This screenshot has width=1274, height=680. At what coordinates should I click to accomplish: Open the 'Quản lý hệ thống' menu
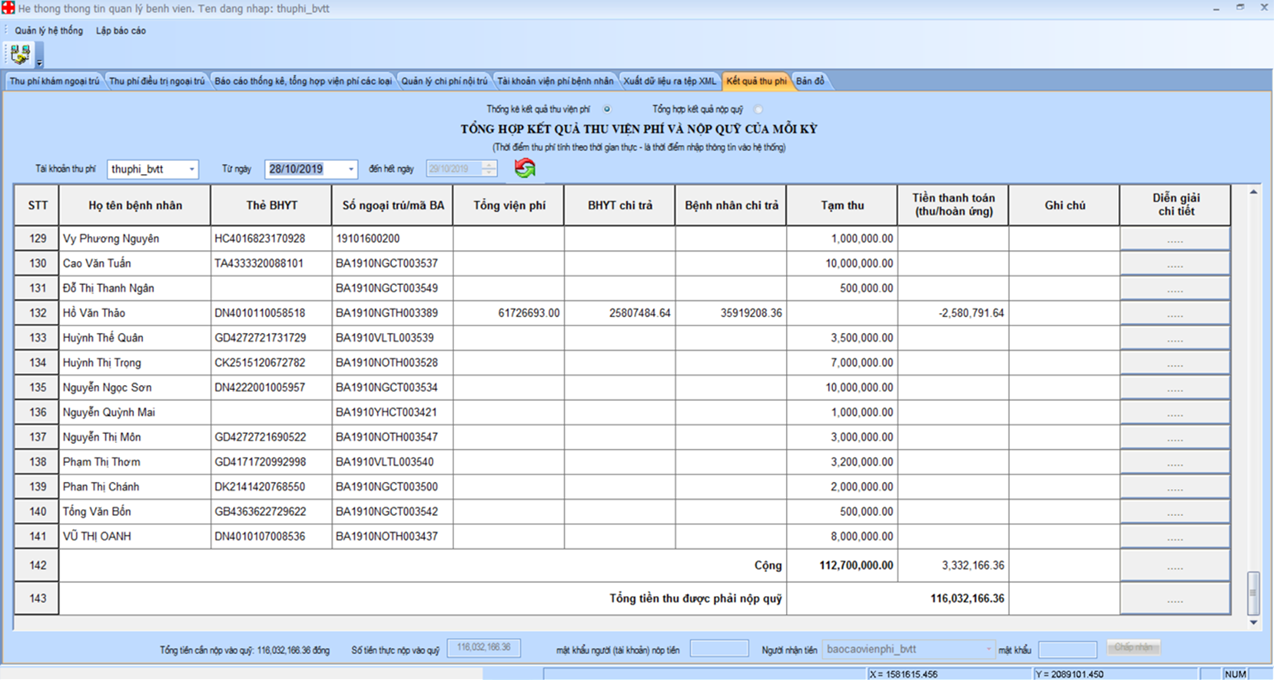pos(49,31)
